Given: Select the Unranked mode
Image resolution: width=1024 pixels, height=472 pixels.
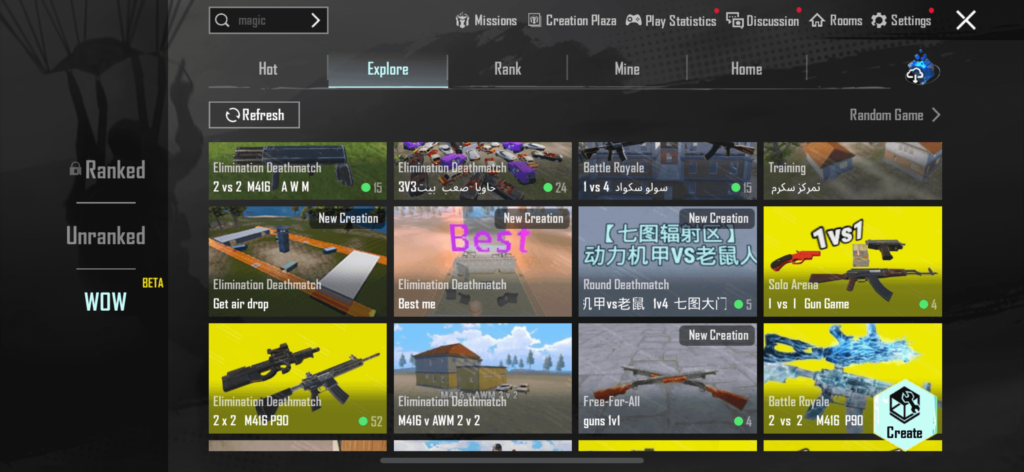Looking at the screenshot, I should [106, 236].
